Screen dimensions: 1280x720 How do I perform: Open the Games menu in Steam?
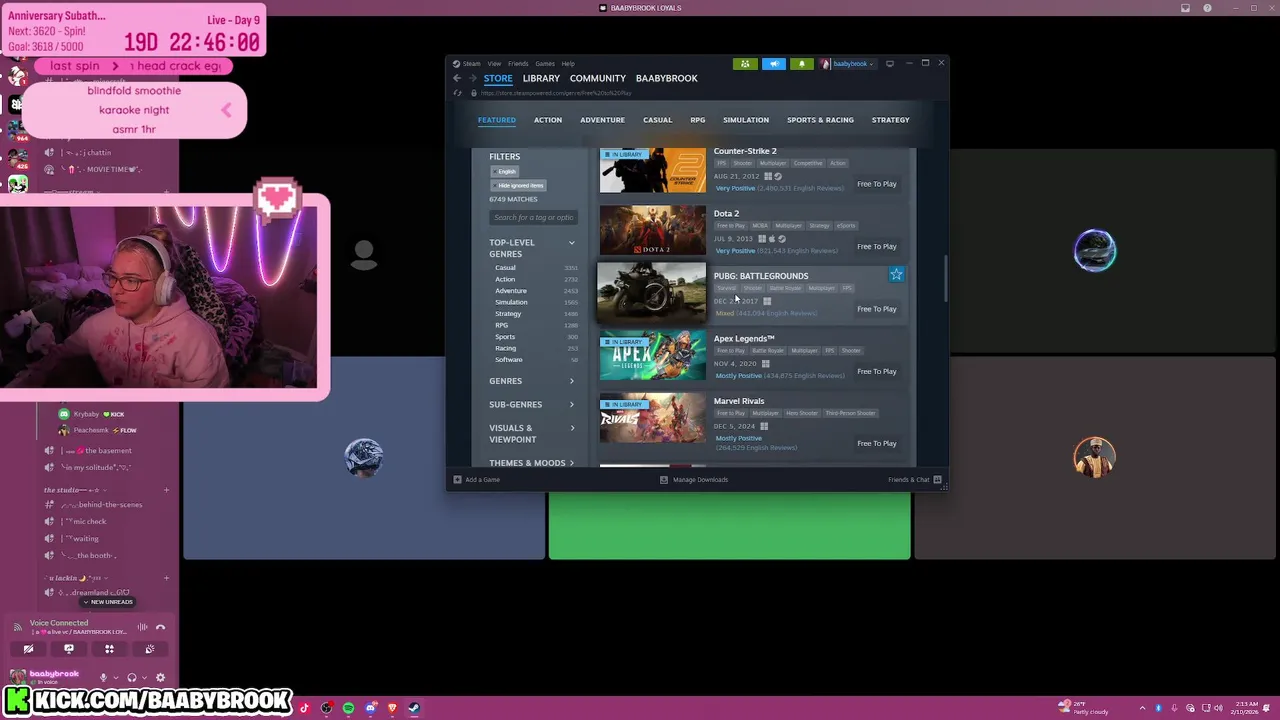[545, 64]
